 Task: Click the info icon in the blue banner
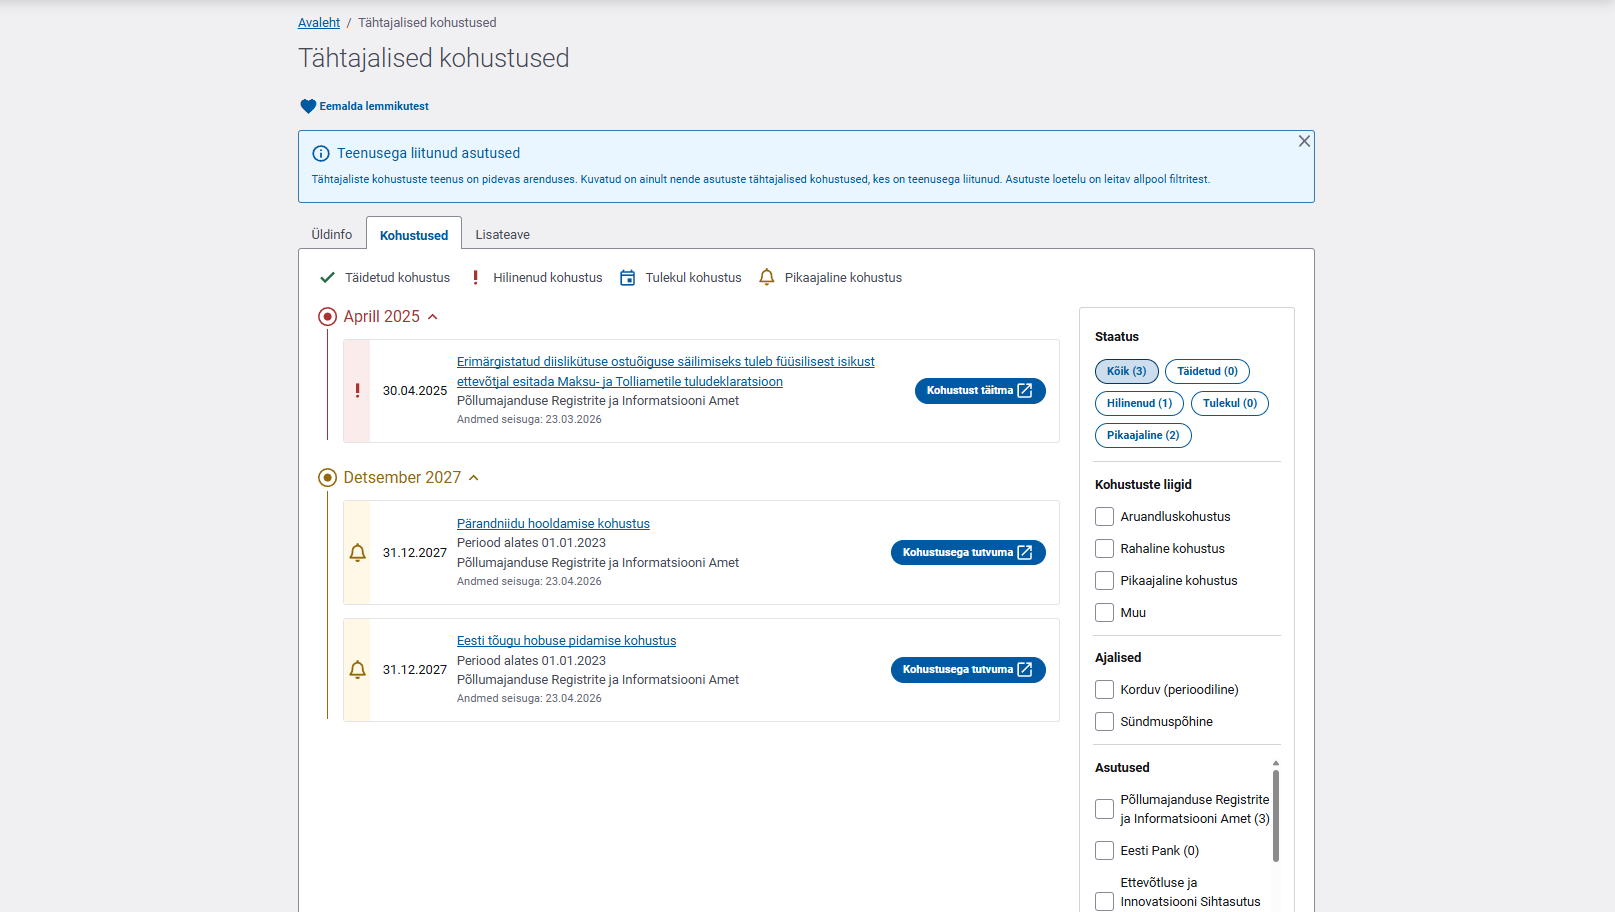click(x=320, y=153)
